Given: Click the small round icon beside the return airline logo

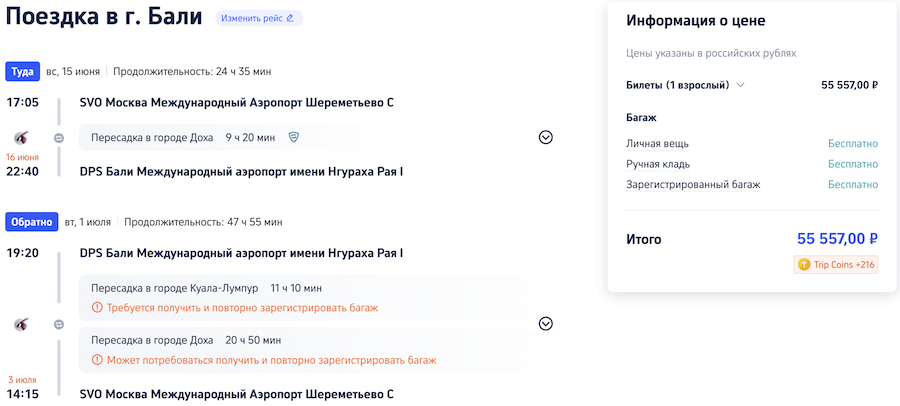Looking at the screenshot, I should click(59, 324).
